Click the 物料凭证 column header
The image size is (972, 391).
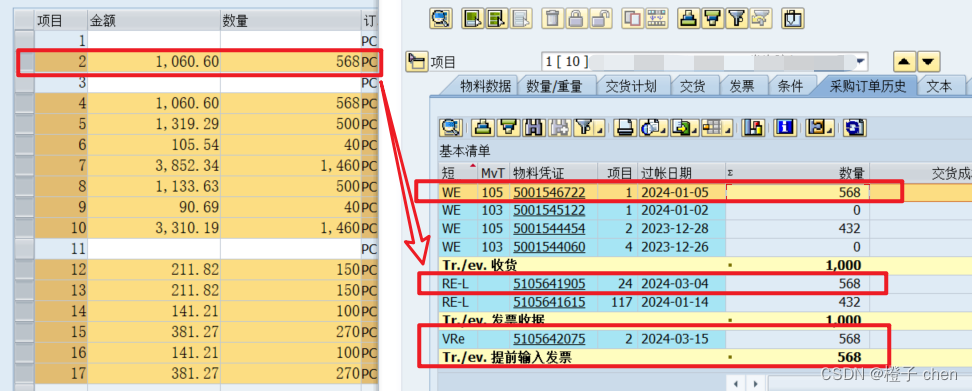tap(554, 173)
